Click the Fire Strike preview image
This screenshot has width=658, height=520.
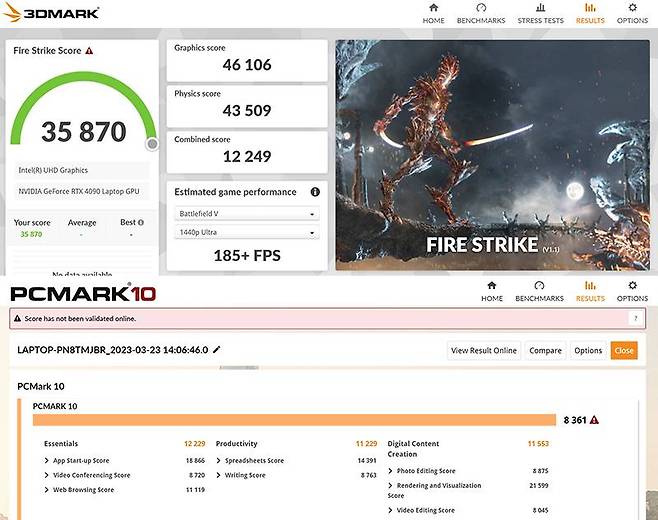(493, 155)
